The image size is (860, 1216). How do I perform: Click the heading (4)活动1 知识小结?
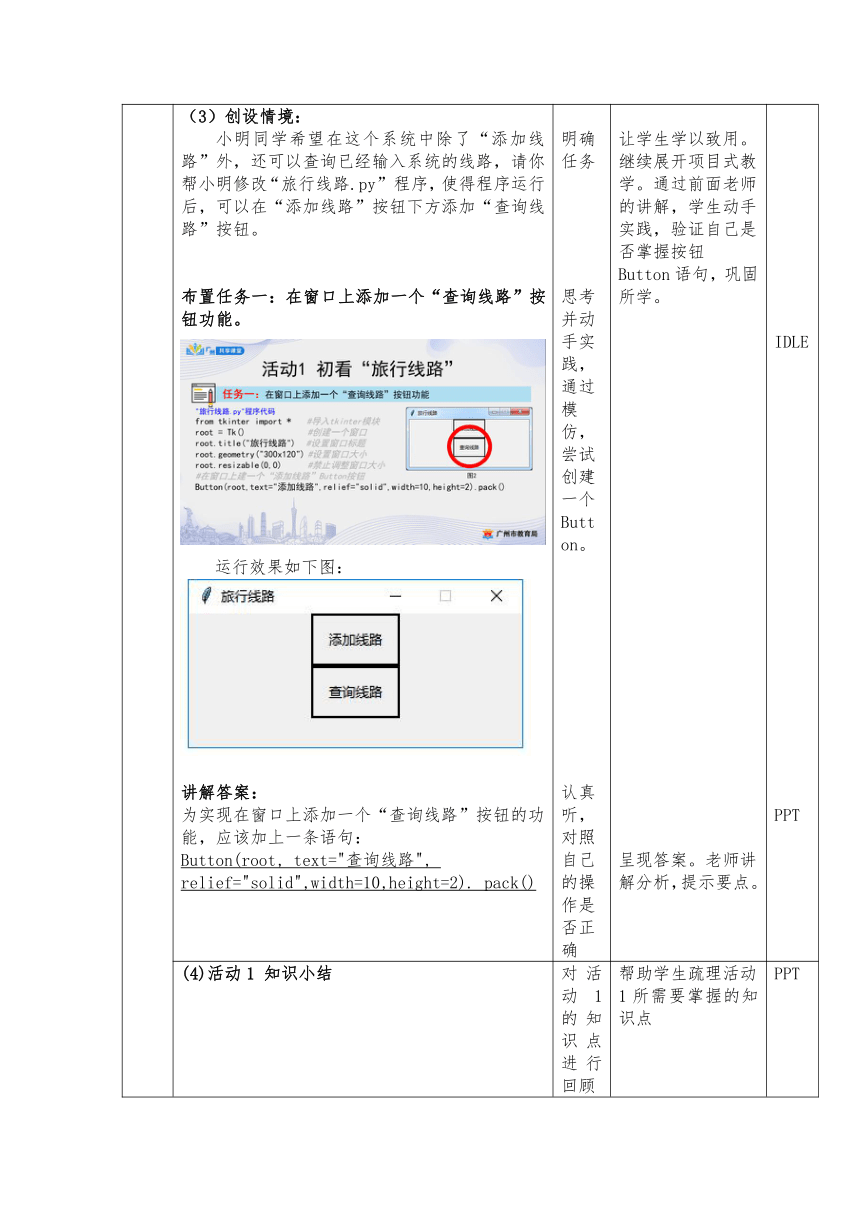point(256,973)
